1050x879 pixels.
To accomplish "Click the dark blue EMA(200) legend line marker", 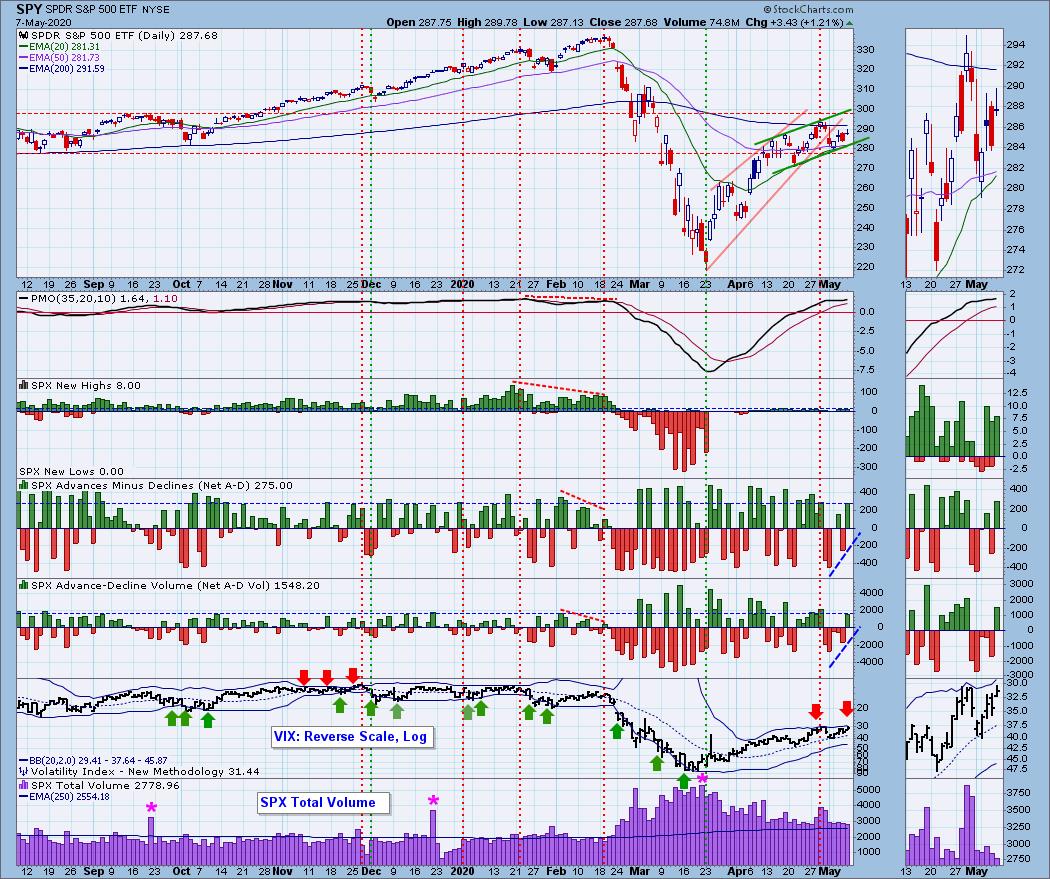I will point(23,68).
